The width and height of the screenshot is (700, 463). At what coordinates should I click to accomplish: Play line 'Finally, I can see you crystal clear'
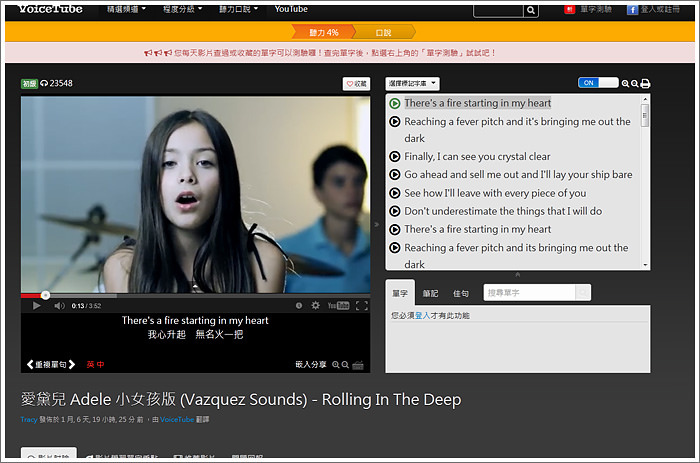click(x=395, y=156)
